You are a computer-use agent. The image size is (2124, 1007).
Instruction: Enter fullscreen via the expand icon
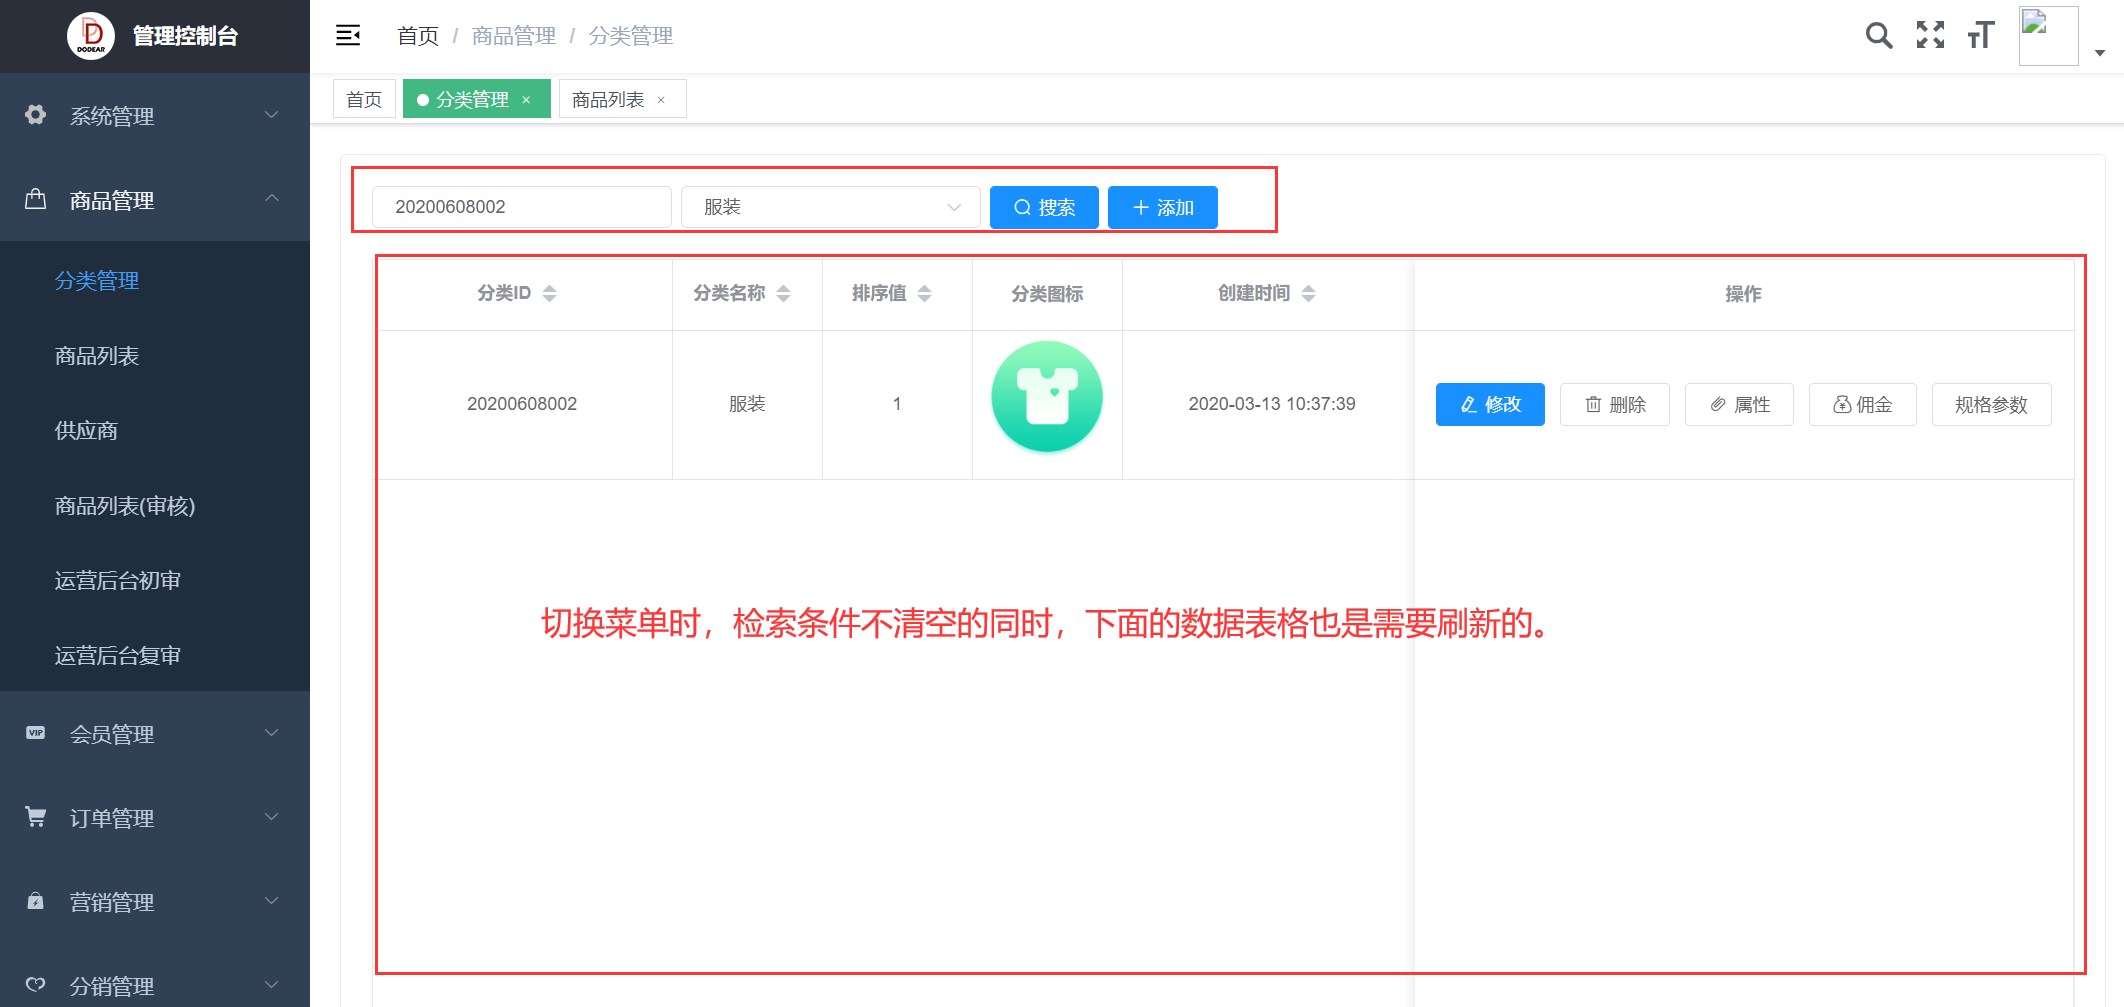(1930, 35)
